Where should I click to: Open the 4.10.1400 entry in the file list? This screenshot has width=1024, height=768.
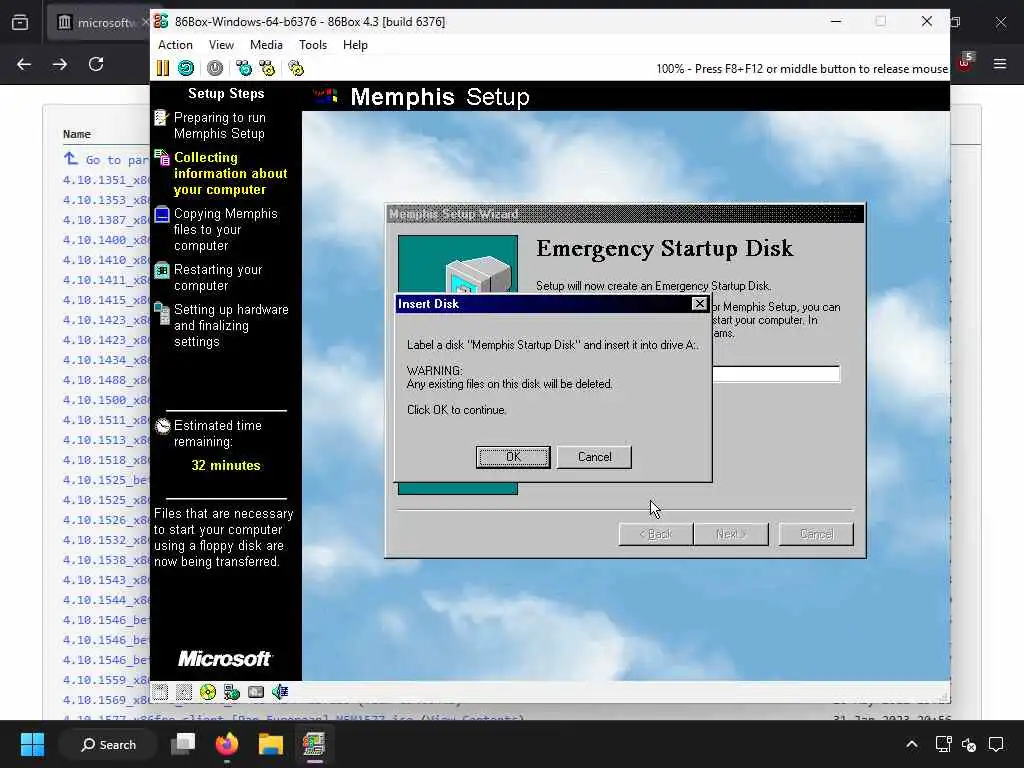coord(106,240)
